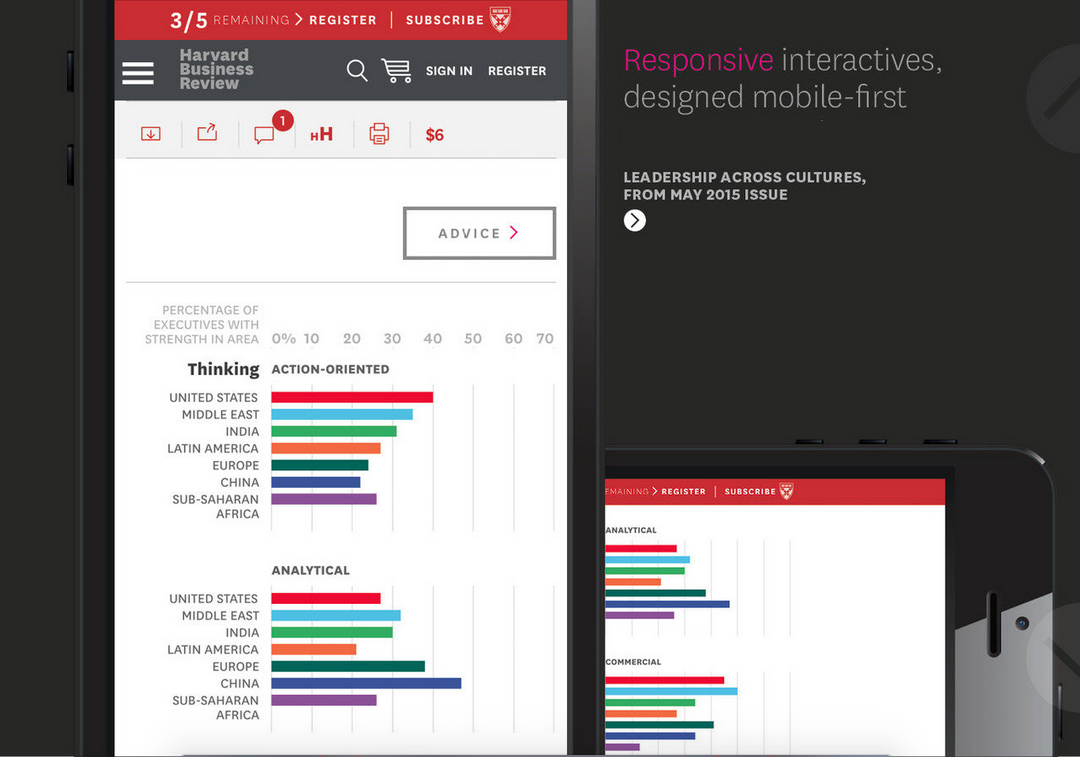The image size is (1080, 757).
Task: Click the $6 purchase option
Action: pos(435,135)
